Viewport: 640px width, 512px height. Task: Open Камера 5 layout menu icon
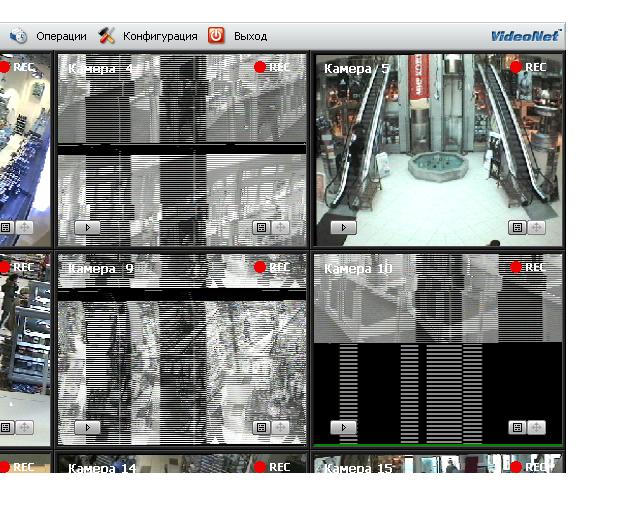518,227
